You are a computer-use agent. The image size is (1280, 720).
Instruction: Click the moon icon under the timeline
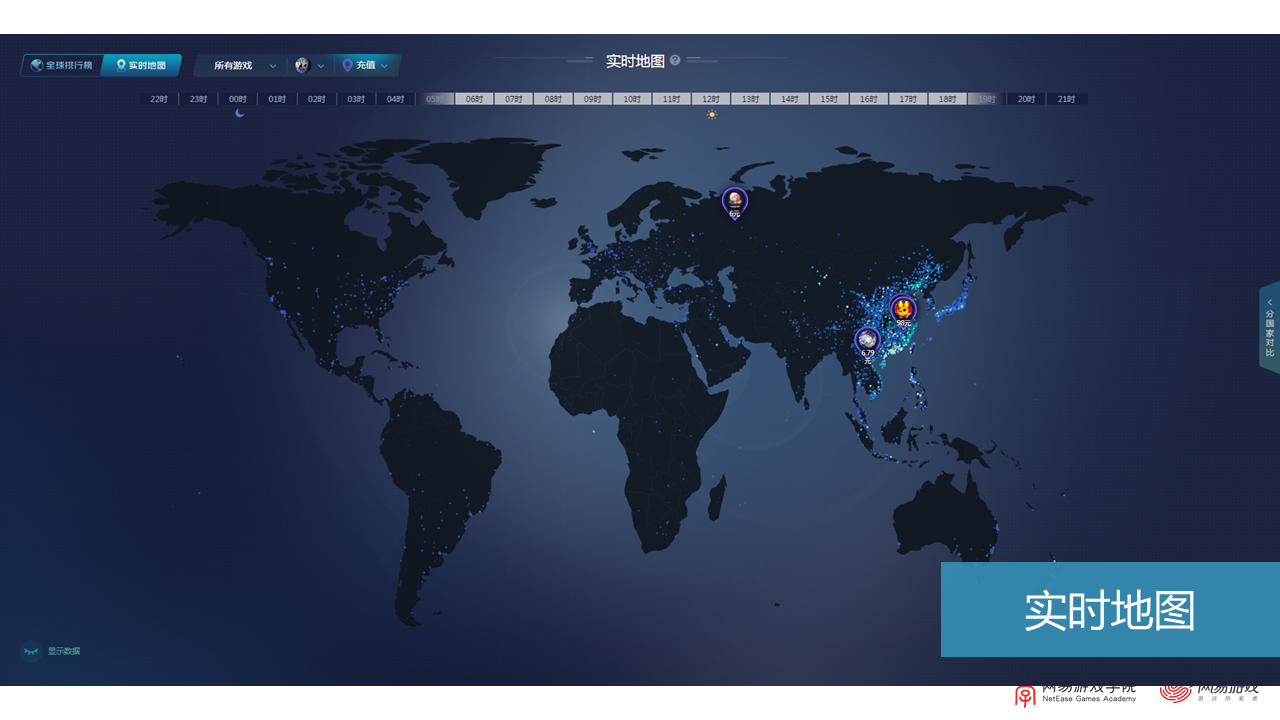(239, 113)
